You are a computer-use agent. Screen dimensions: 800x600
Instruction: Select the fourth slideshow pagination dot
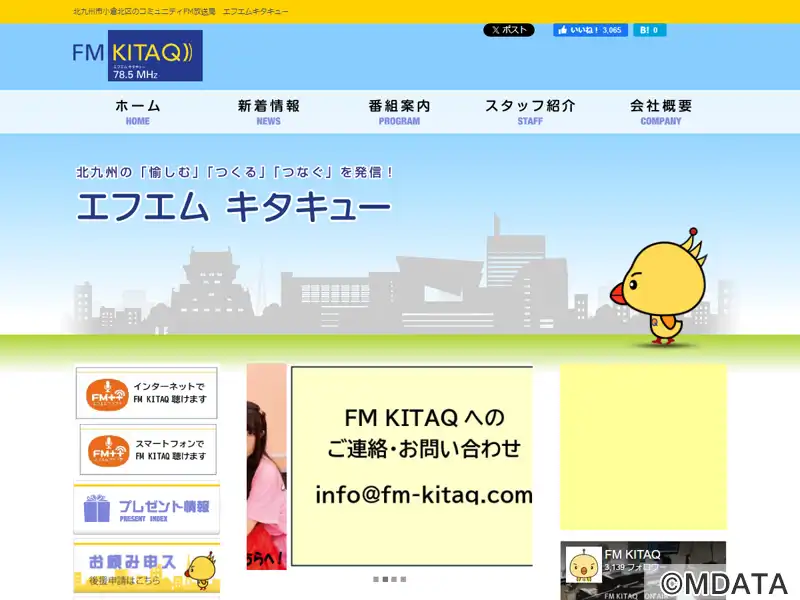(404, 579)
